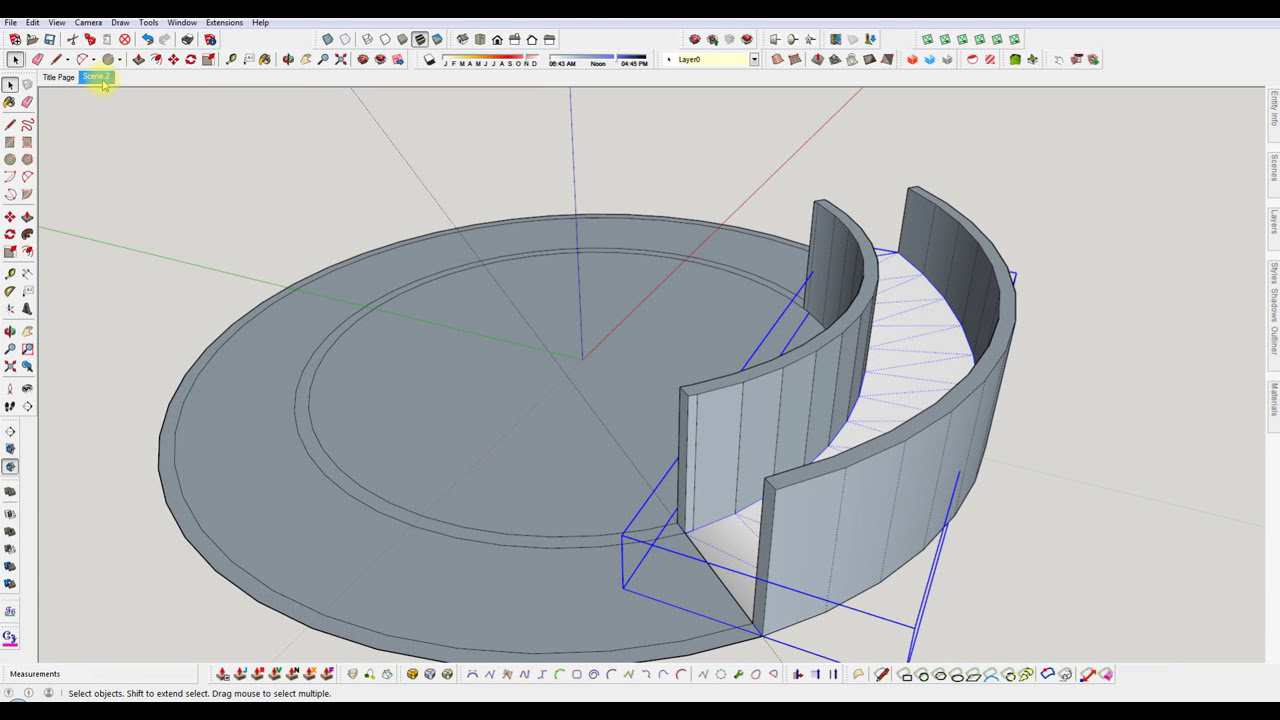Toggle shadows display button

click(x=430, y=60)
